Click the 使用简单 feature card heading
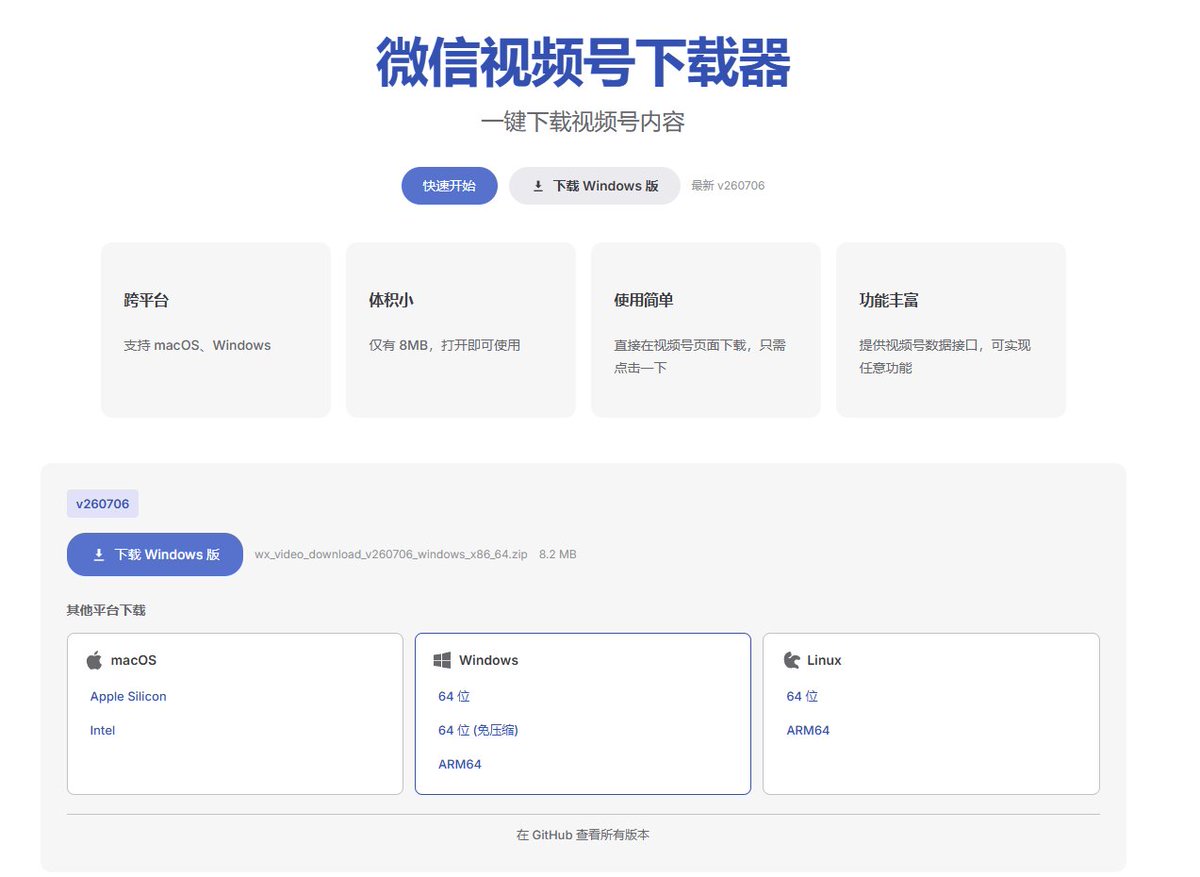 [644, 300]
